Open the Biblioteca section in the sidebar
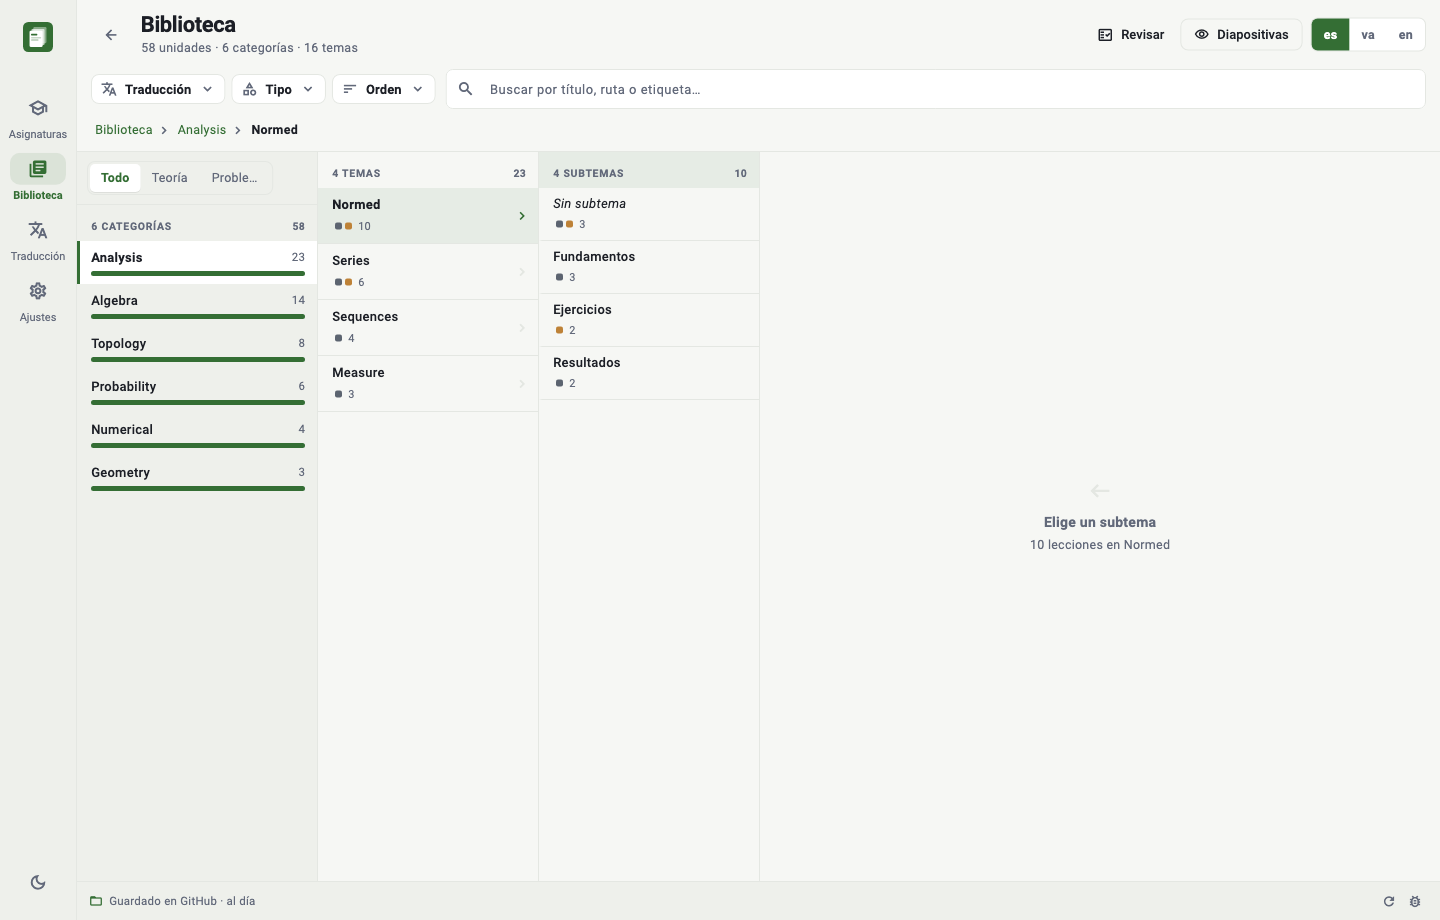The image size is (1440, 920). tap(38, 179)
